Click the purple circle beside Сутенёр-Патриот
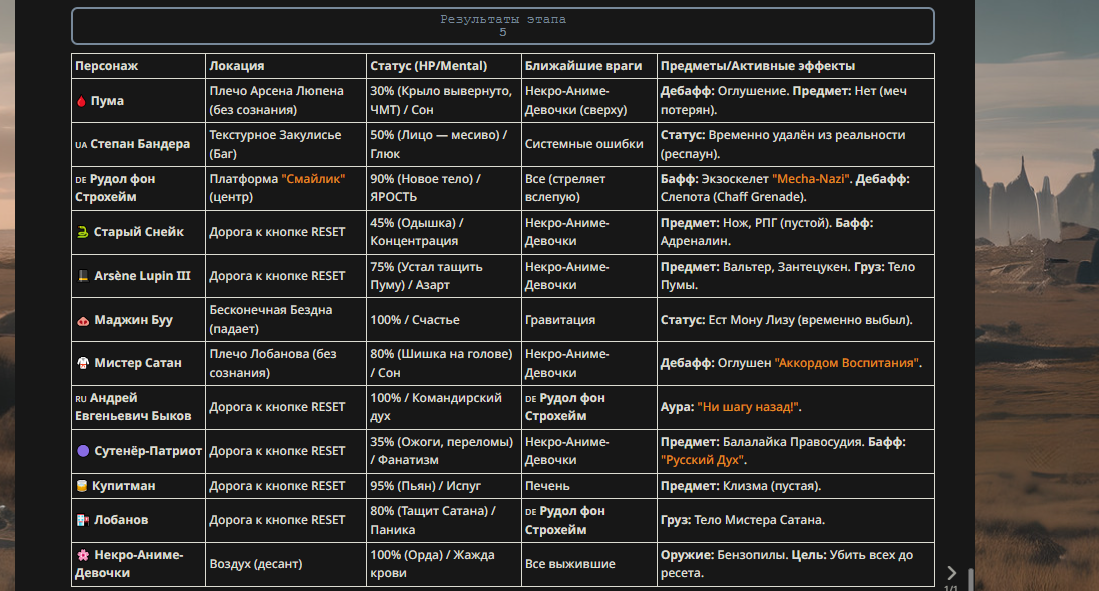Screen dimensions: 1099x591 tap(83, 451)
